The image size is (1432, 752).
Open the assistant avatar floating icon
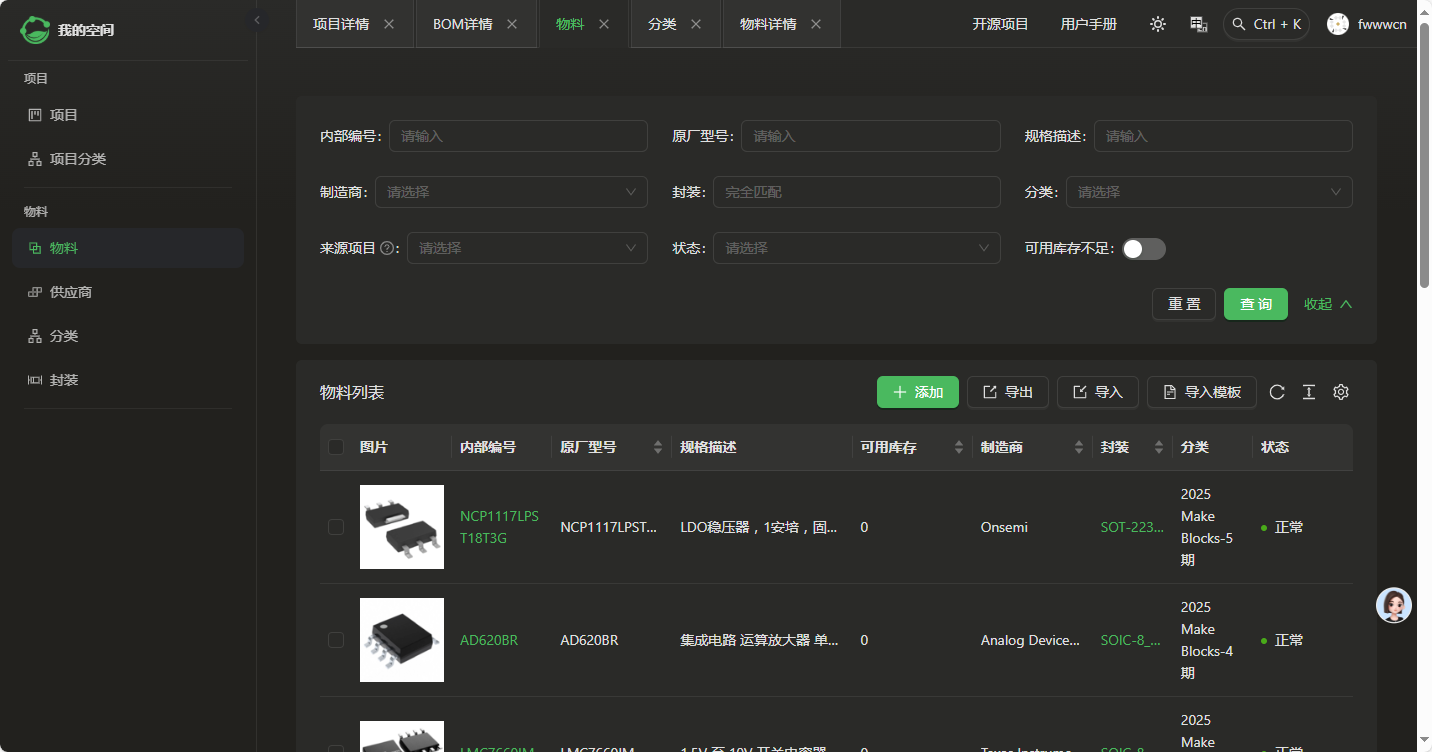(1393, 605)
